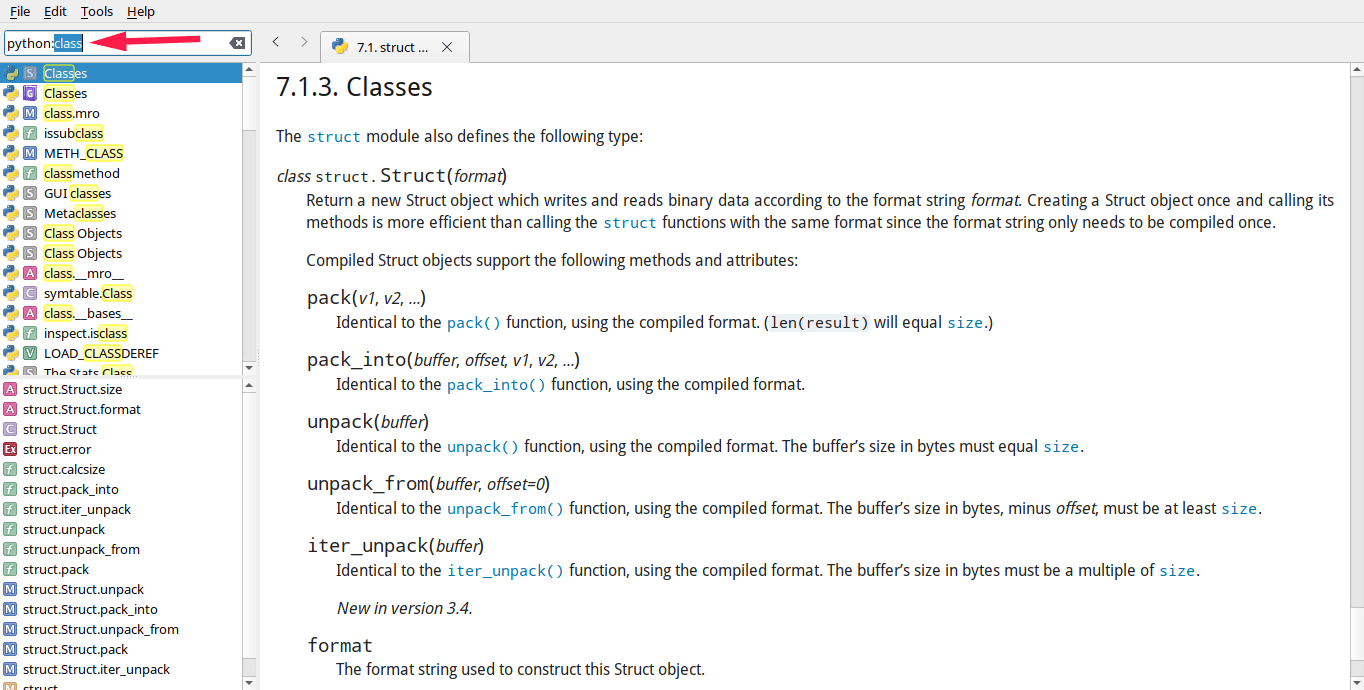This screenshot has width=1364, height=690.
Task: Go back in navigation history
Action: [276, 42]
